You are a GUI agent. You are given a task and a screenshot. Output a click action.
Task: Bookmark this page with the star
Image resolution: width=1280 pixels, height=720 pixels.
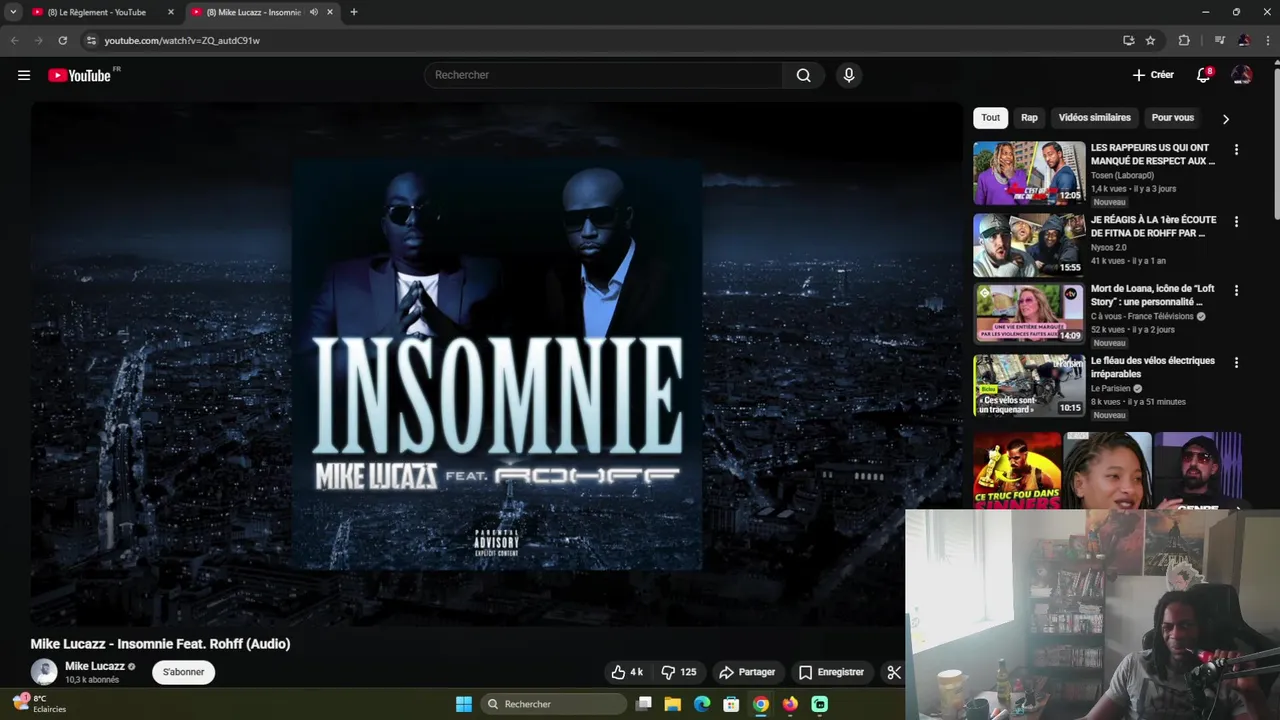1150,40
